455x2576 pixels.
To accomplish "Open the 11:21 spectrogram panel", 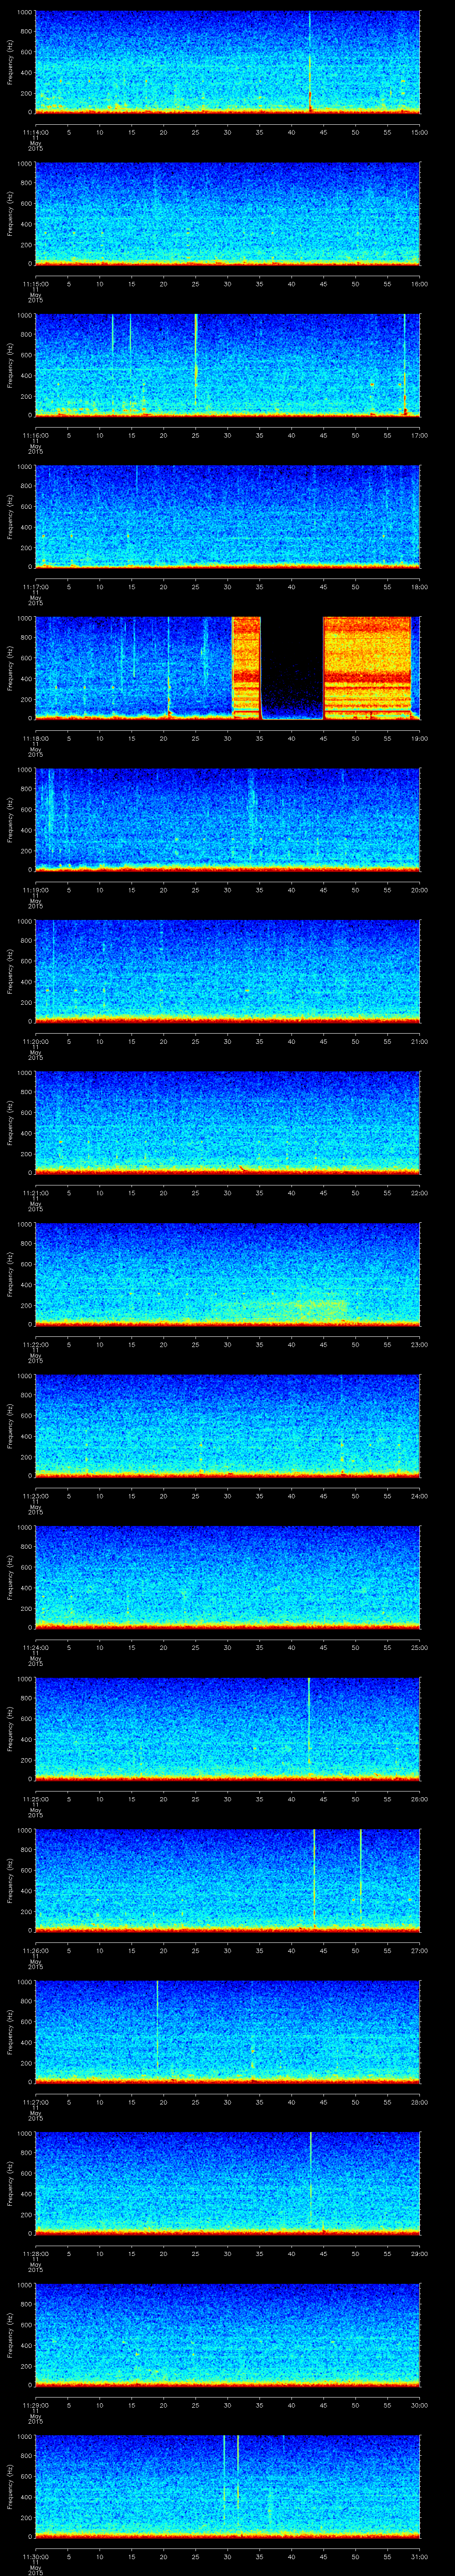I will click(x=227, y=1123).
